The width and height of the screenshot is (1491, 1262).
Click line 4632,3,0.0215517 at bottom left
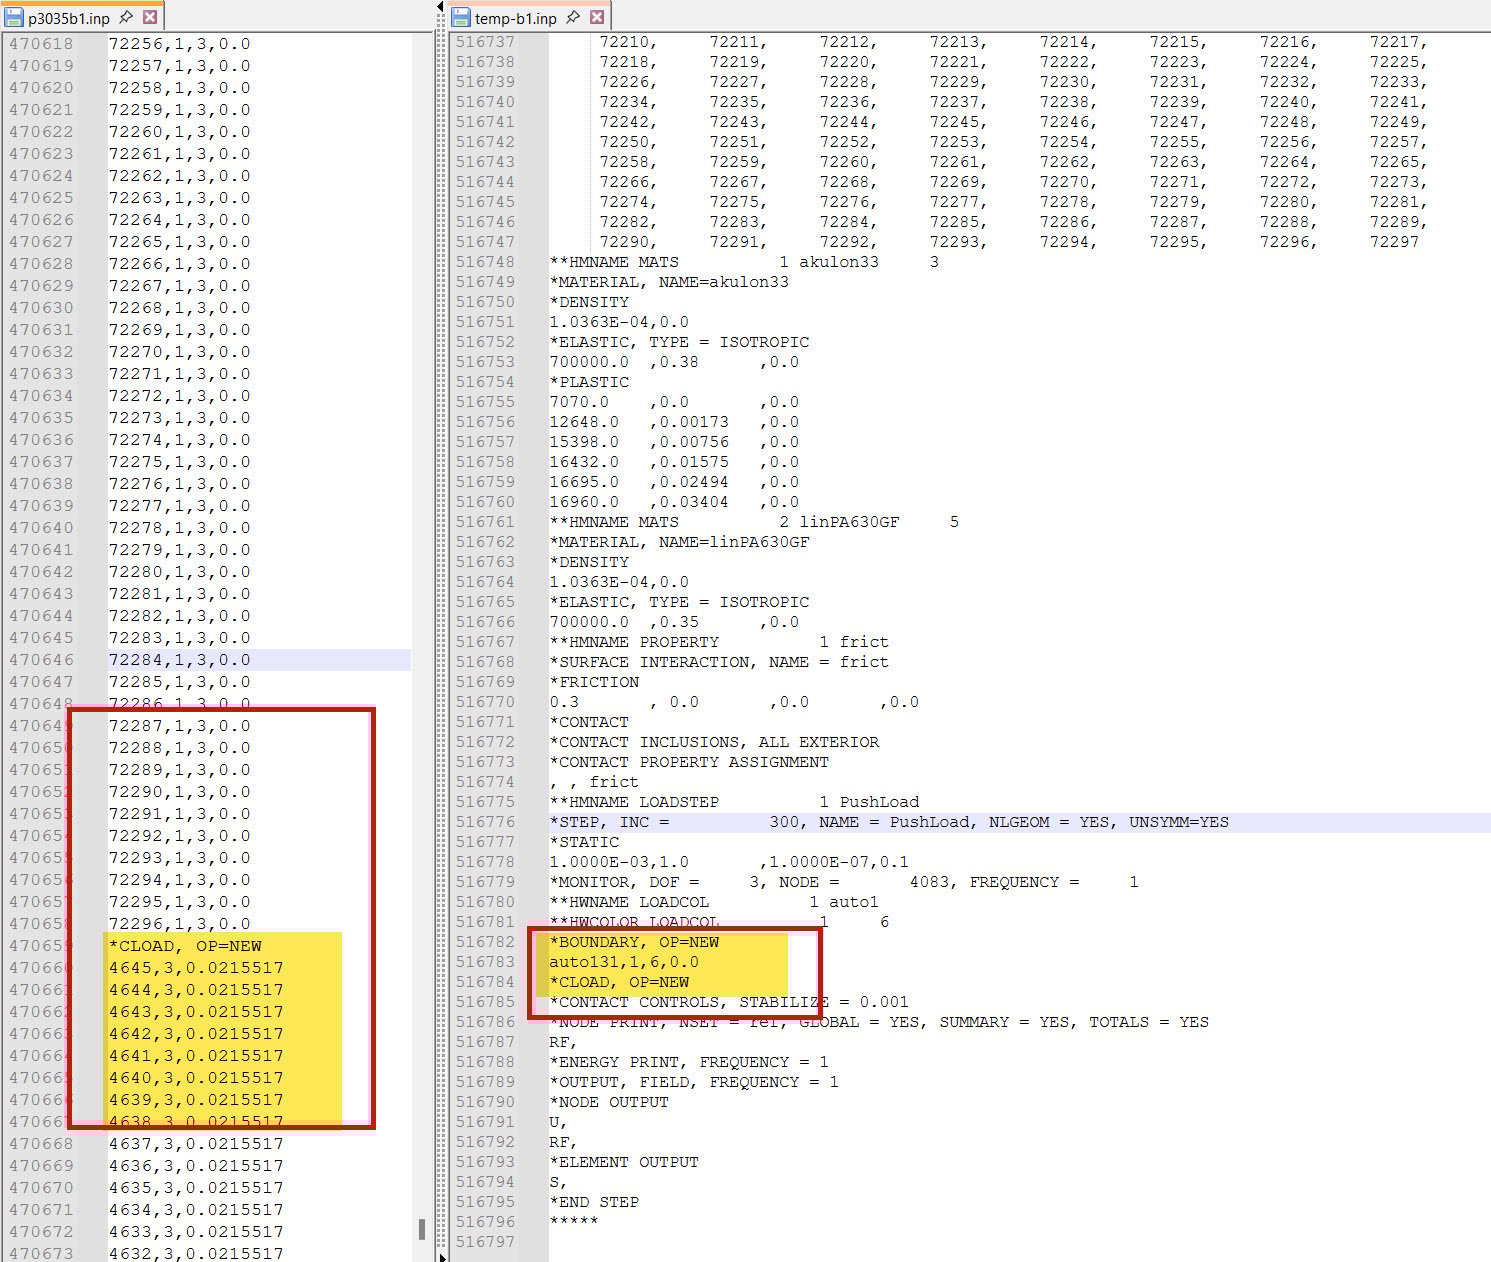pos(196,1253)
